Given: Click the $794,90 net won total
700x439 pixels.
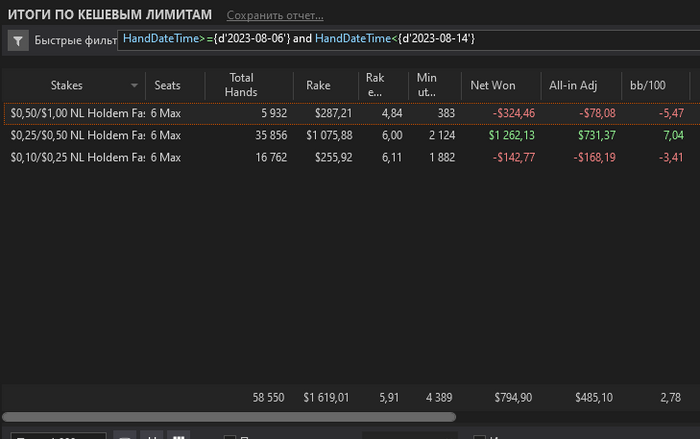Looking at the screenshot, I should pos(513,397).
